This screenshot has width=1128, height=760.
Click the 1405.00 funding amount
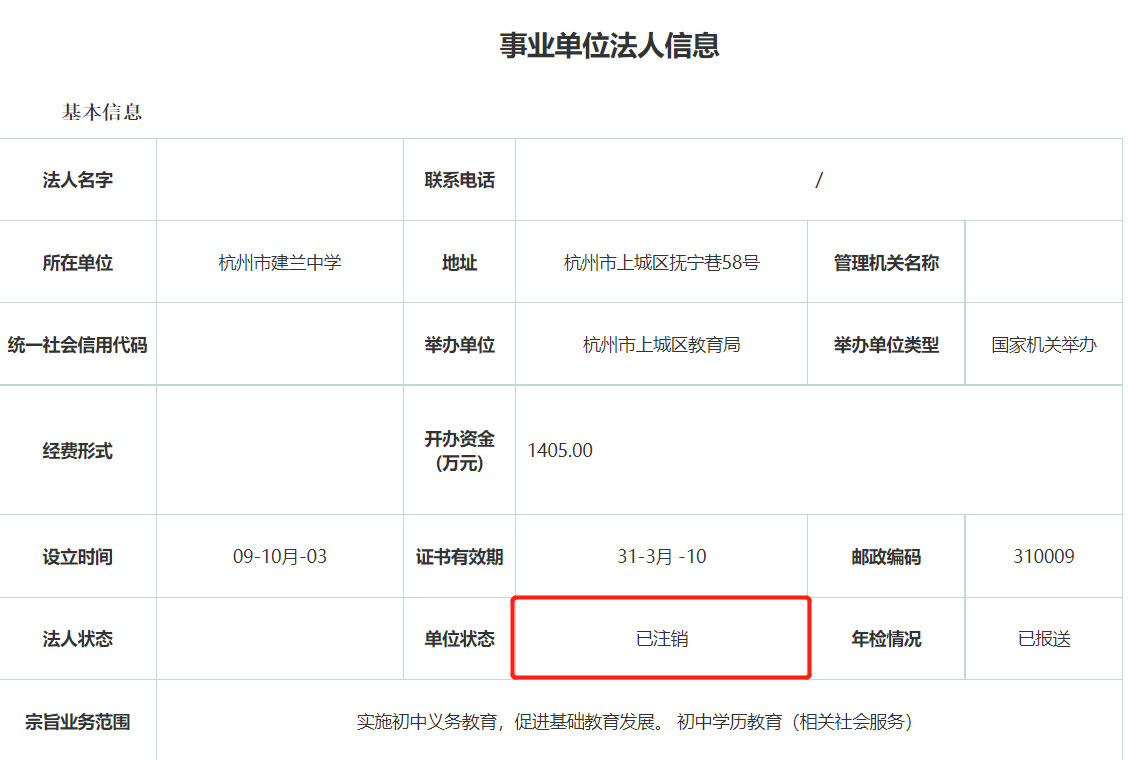(560, 451)
